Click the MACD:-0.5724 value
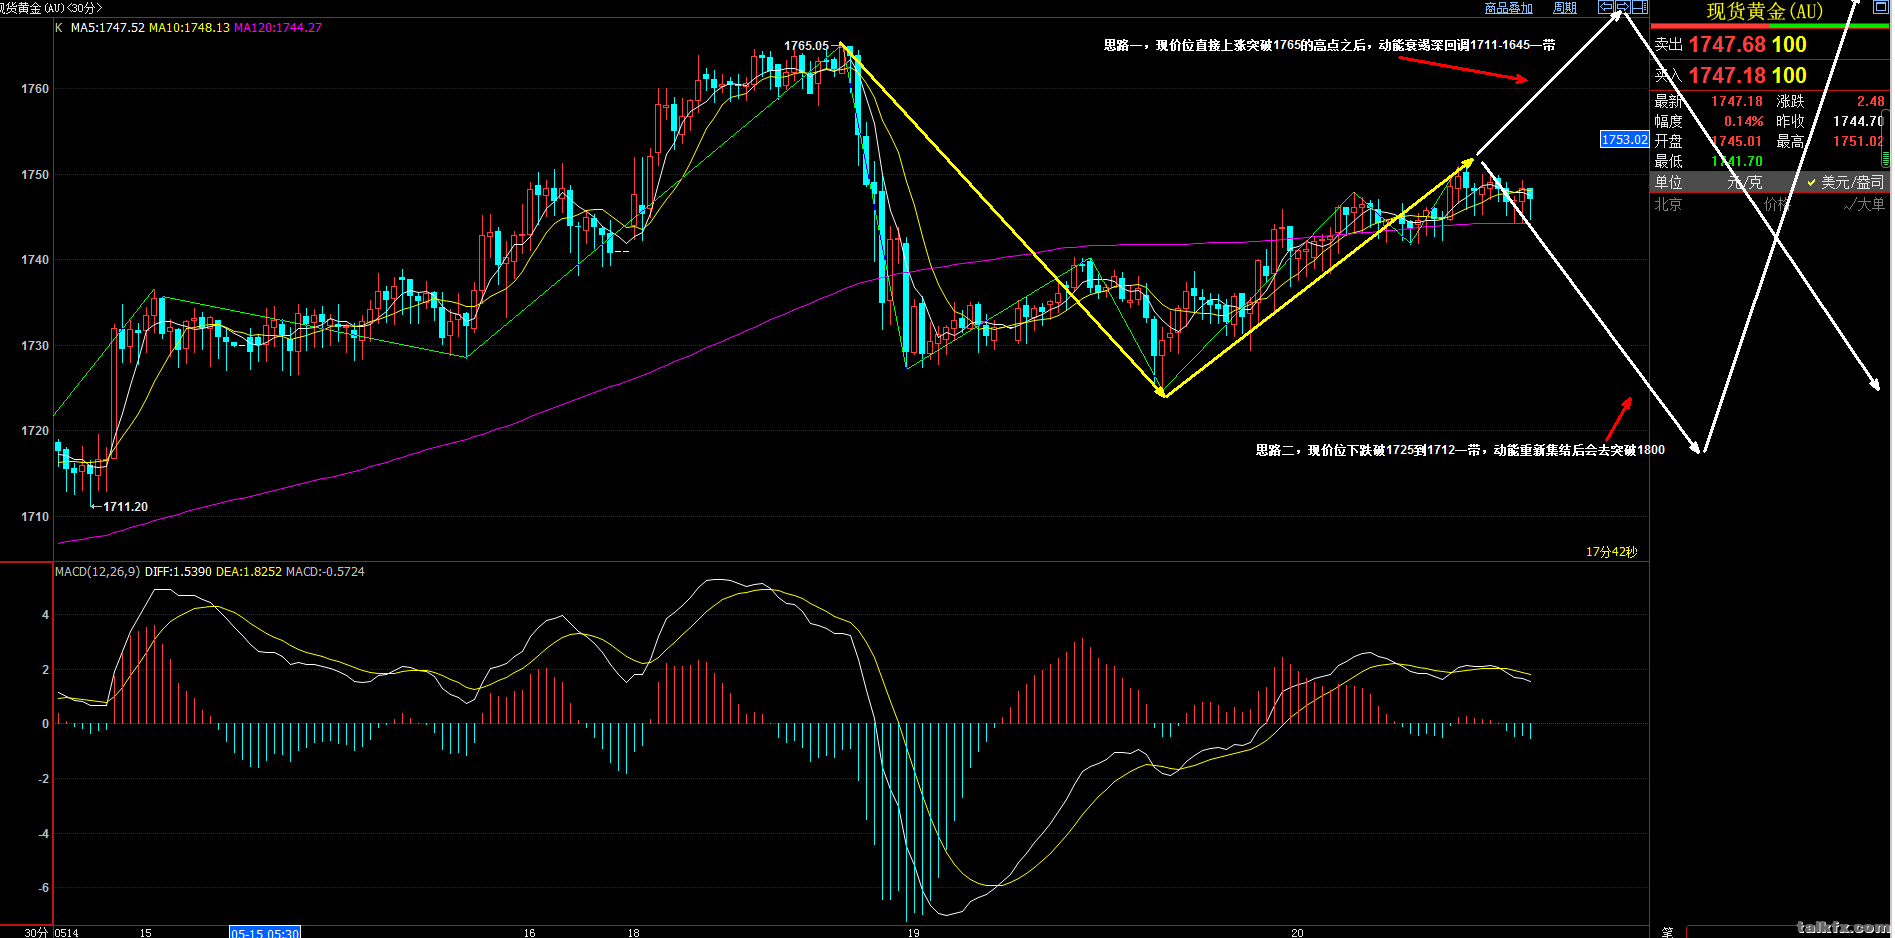Viewport: 1895px width, 938px height. 325,572
